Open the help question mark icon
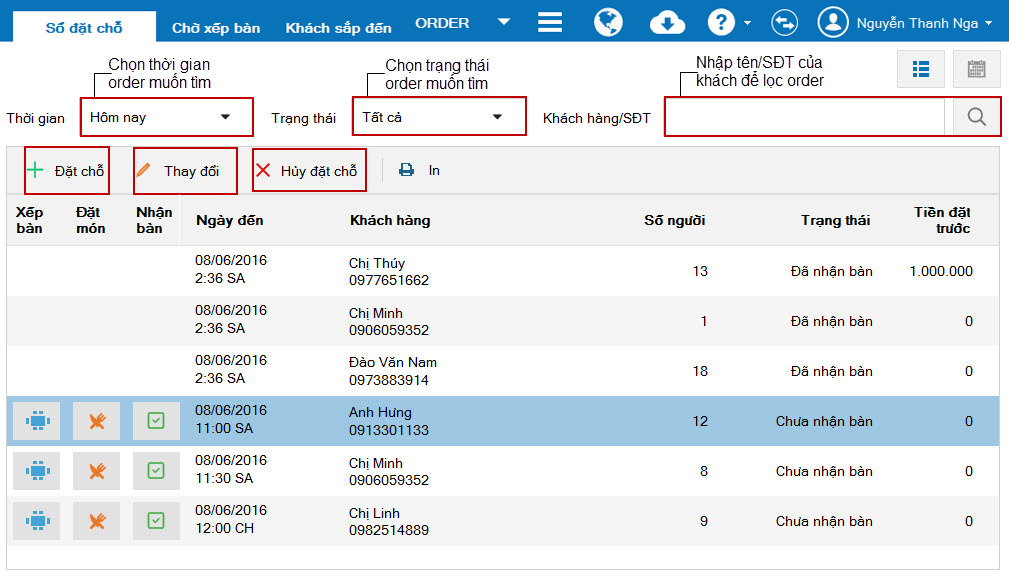Screen dimensions: 1009x572 [x=721, y=23]
